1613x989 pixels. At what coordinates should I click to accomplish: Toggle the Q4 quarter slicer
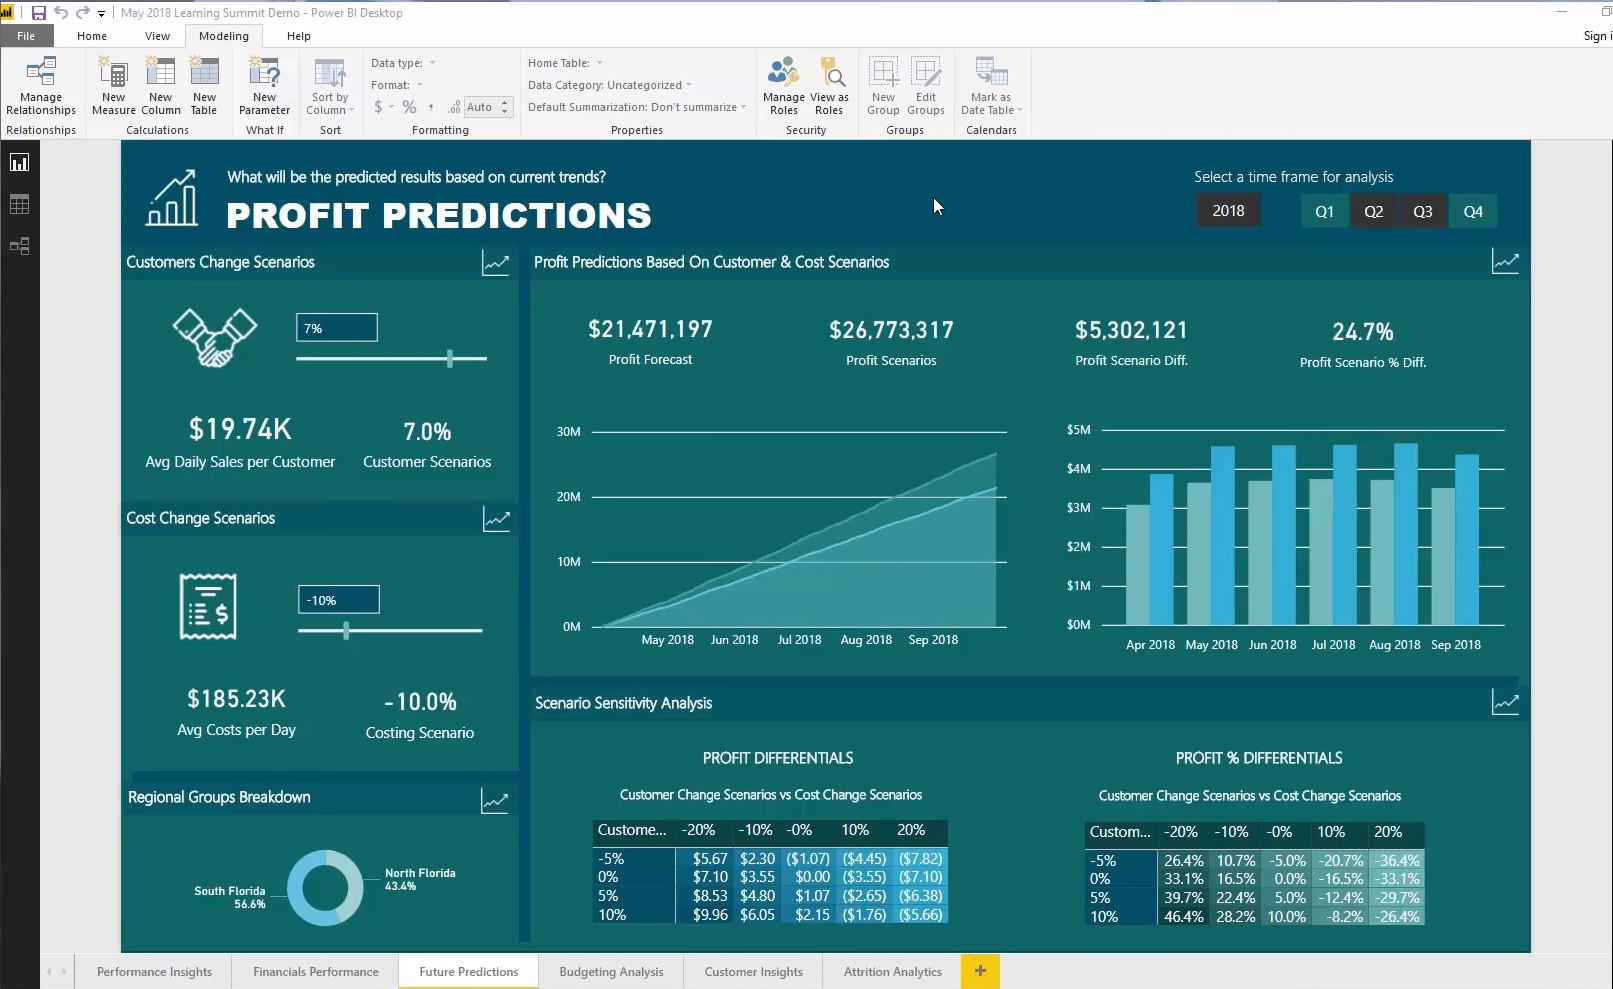click(1473, 211)
